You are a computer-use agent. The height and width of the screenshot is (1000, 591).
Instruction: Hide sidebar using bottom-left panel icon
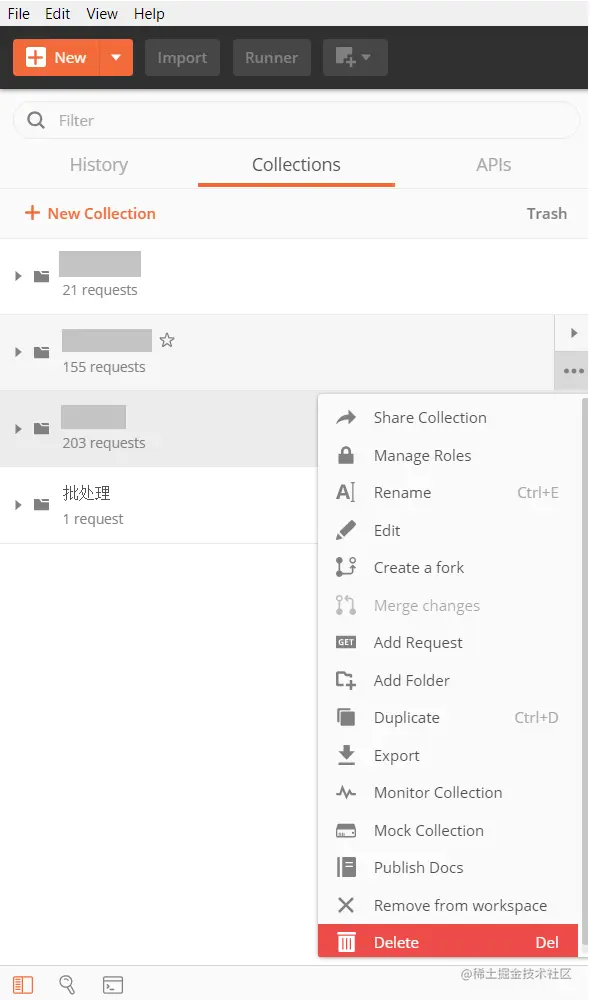[23, 985]
